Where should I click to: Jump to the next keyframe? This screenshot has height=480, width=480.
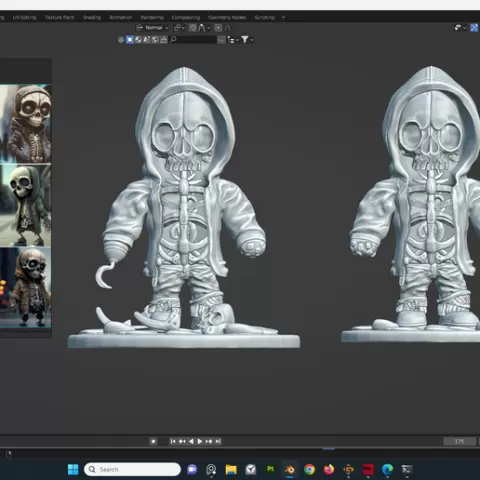[209, 441]
